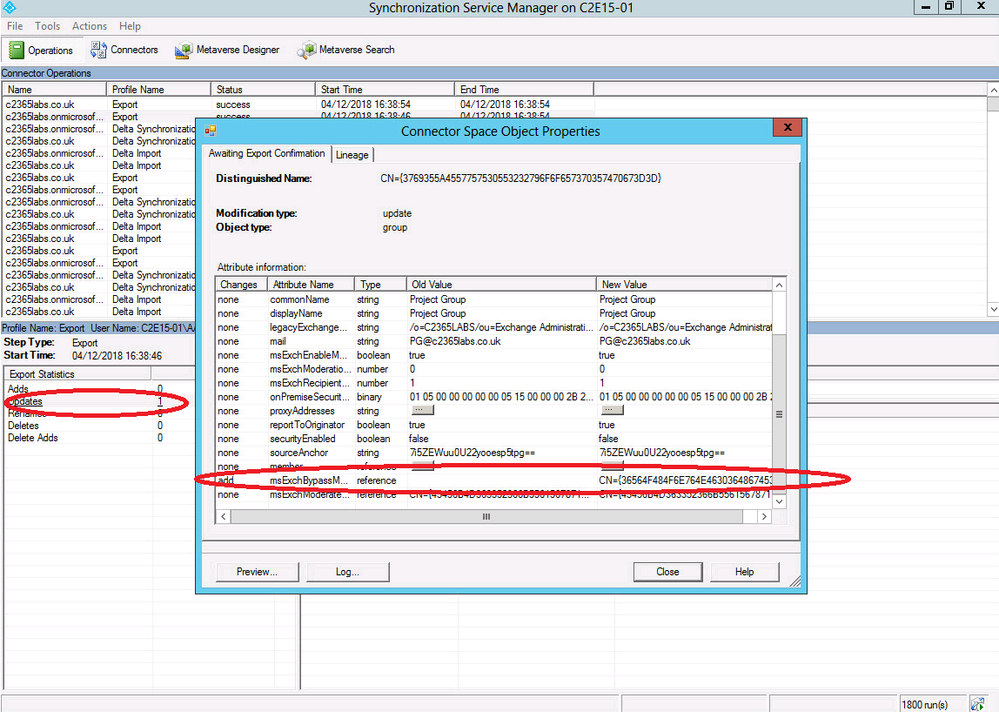
Task: Open proxyAddresses old value ellipsis button
Action: (422, 411)
